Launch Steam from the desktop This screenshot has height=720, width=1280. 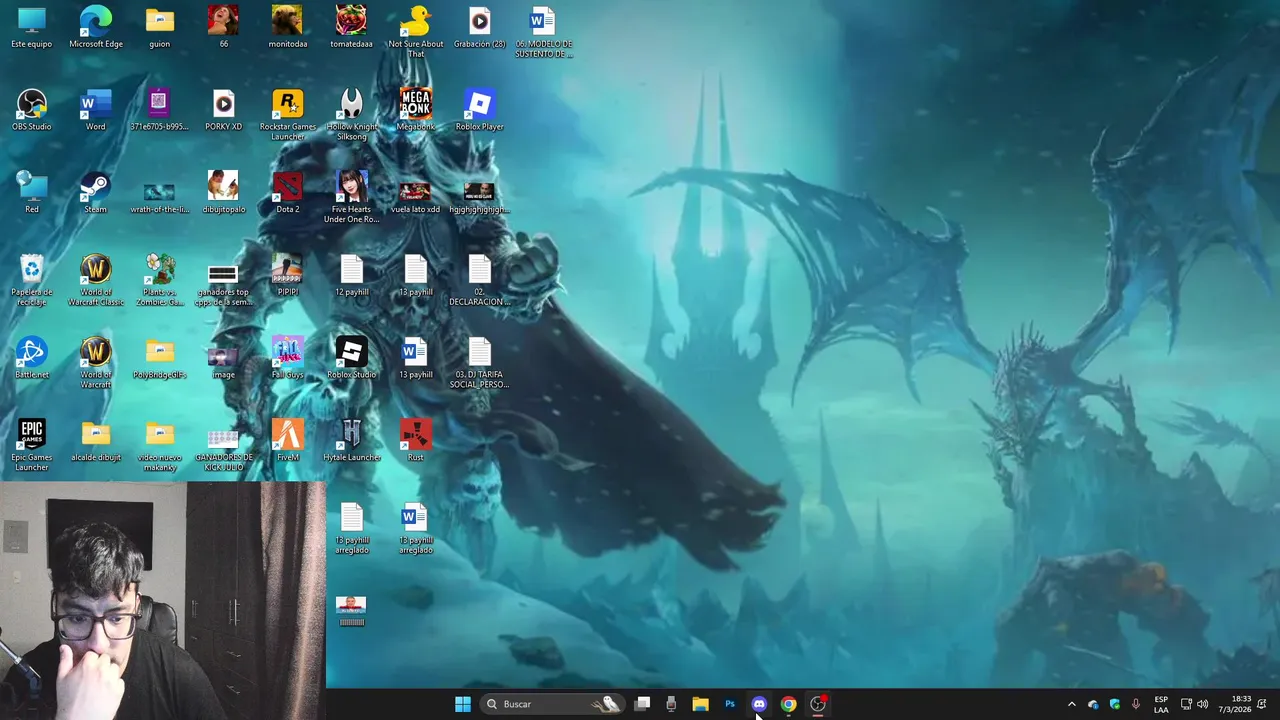tap(96, 192)
